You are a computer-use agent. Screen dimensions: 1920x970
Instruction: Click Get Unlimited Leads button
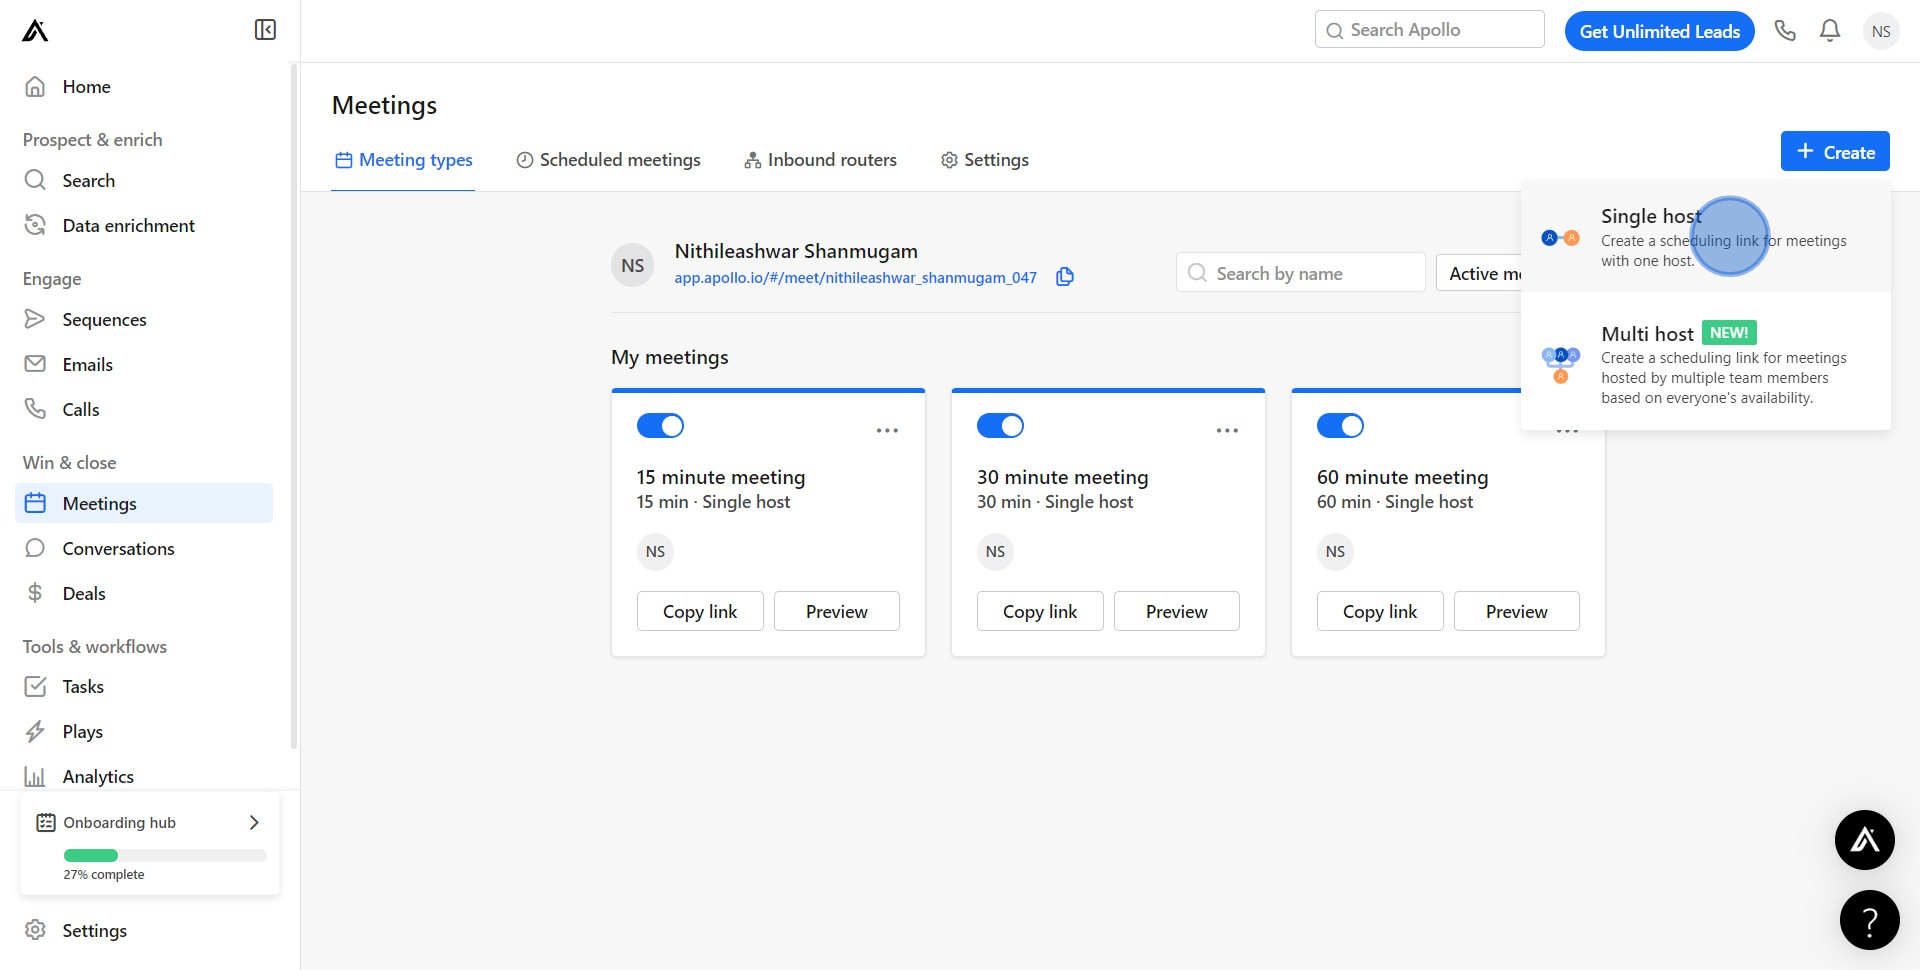(x=1659, y=31)
